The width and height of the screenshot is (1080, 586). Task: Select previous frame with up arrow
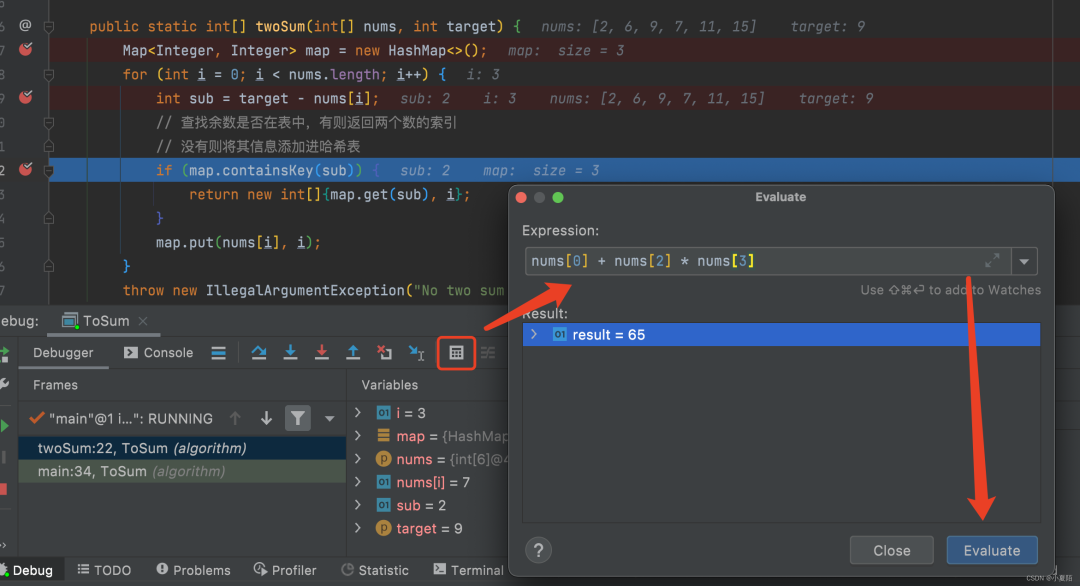[x=235, y=418]
